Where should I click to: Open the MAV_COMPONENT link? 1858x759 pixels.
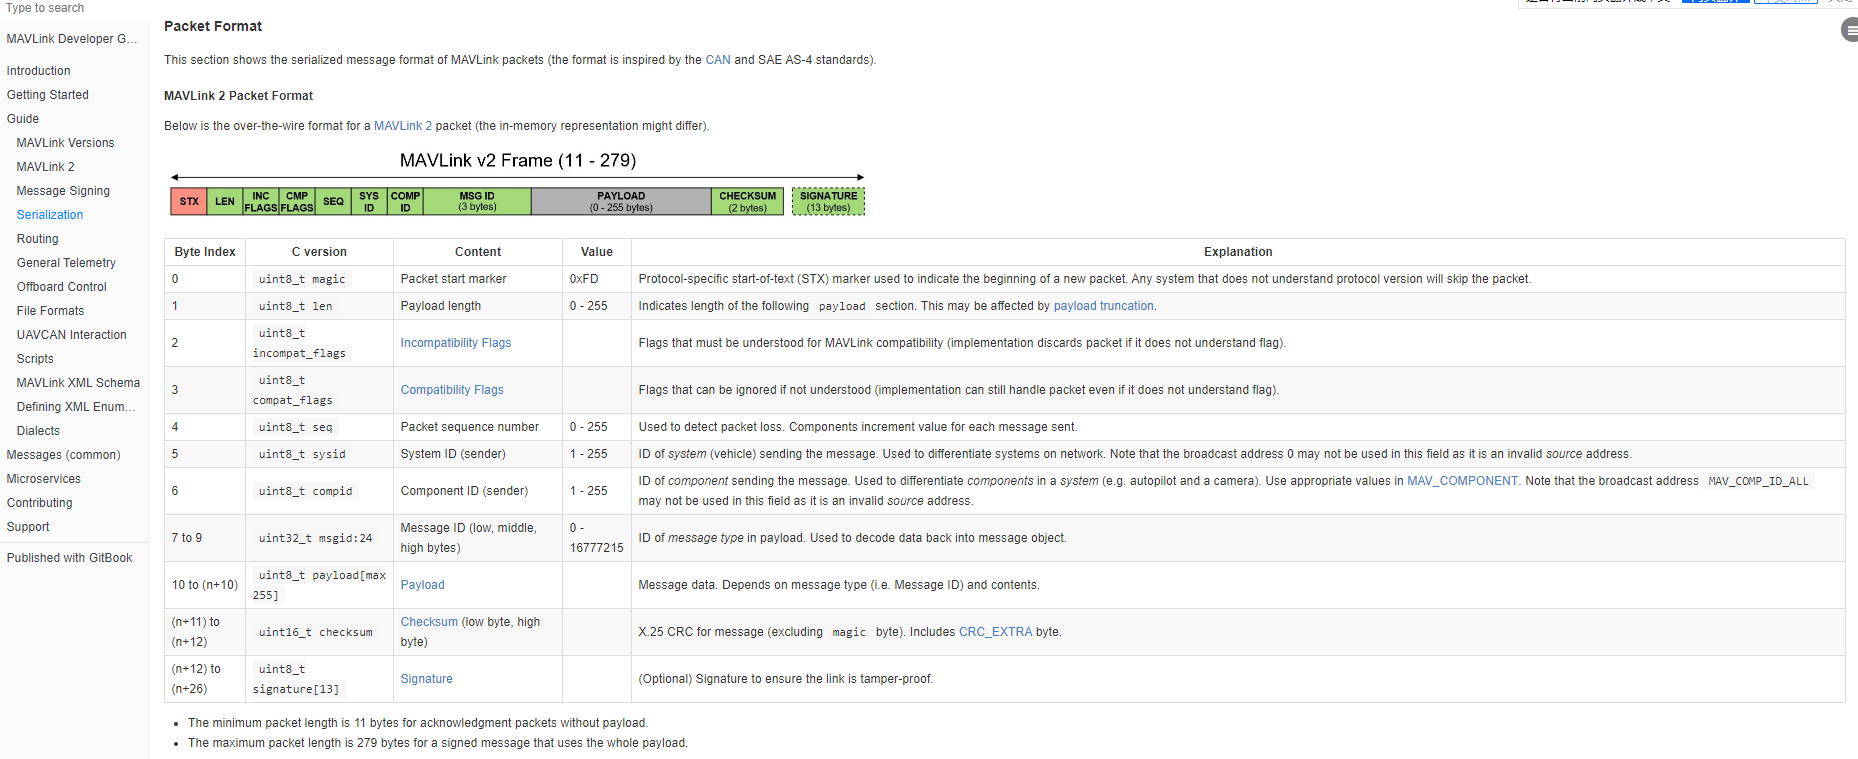[x=1462, y=481]
